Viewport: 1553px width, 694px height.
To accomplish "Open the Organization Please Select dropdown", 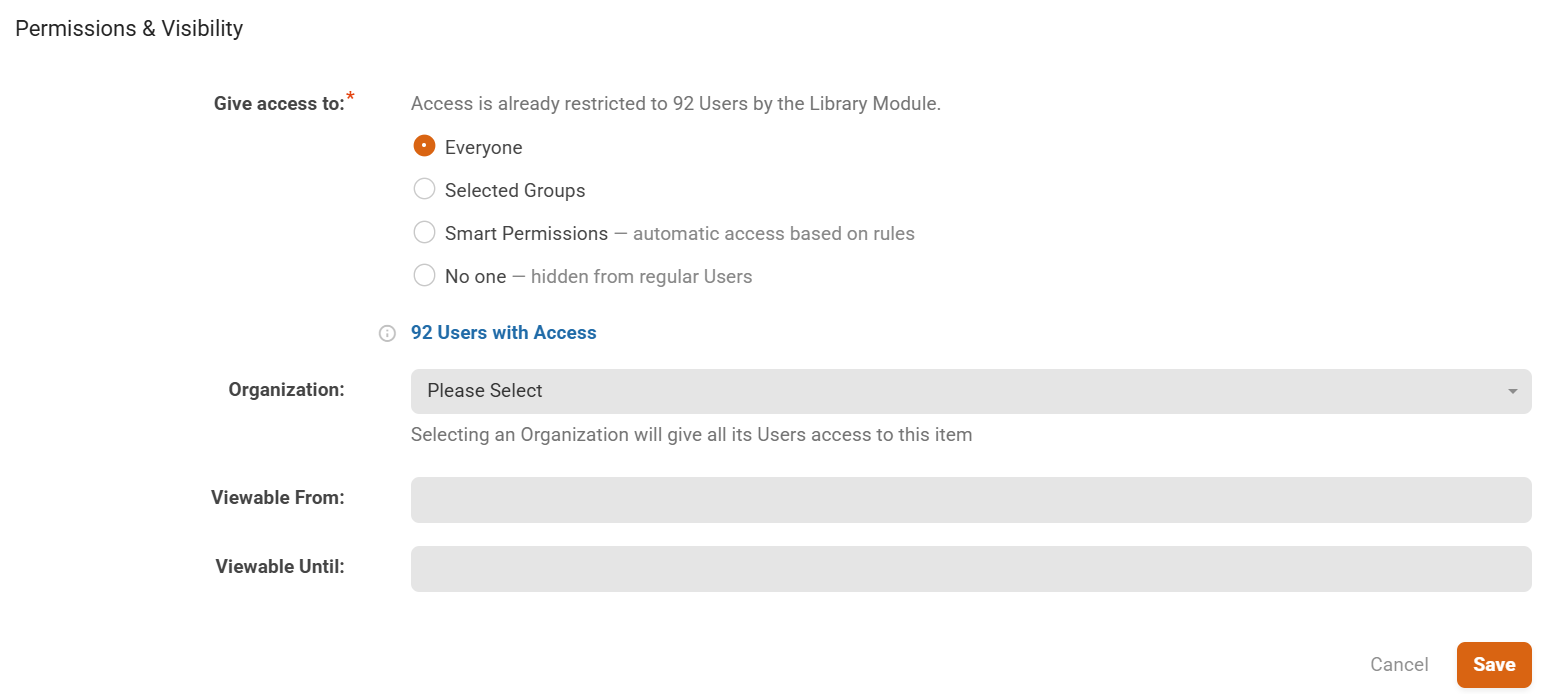I will click(971, 391).
